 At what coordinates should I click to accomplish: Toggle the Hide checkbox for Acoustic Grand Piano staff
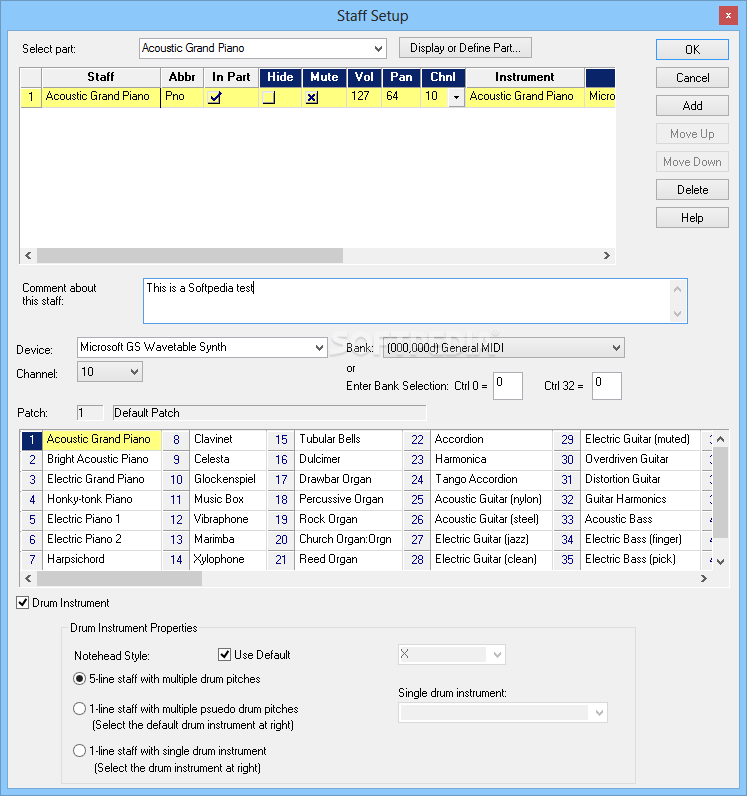click(x=269, y=97)
